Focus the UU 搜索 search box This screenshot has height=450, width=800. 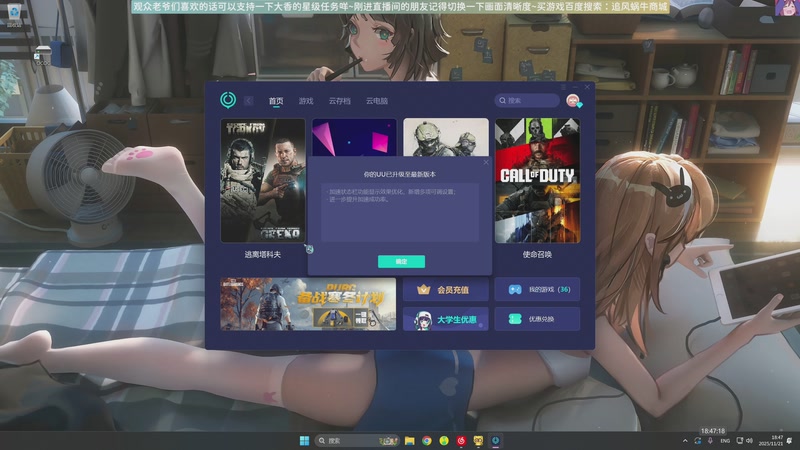tap(527, 101)
